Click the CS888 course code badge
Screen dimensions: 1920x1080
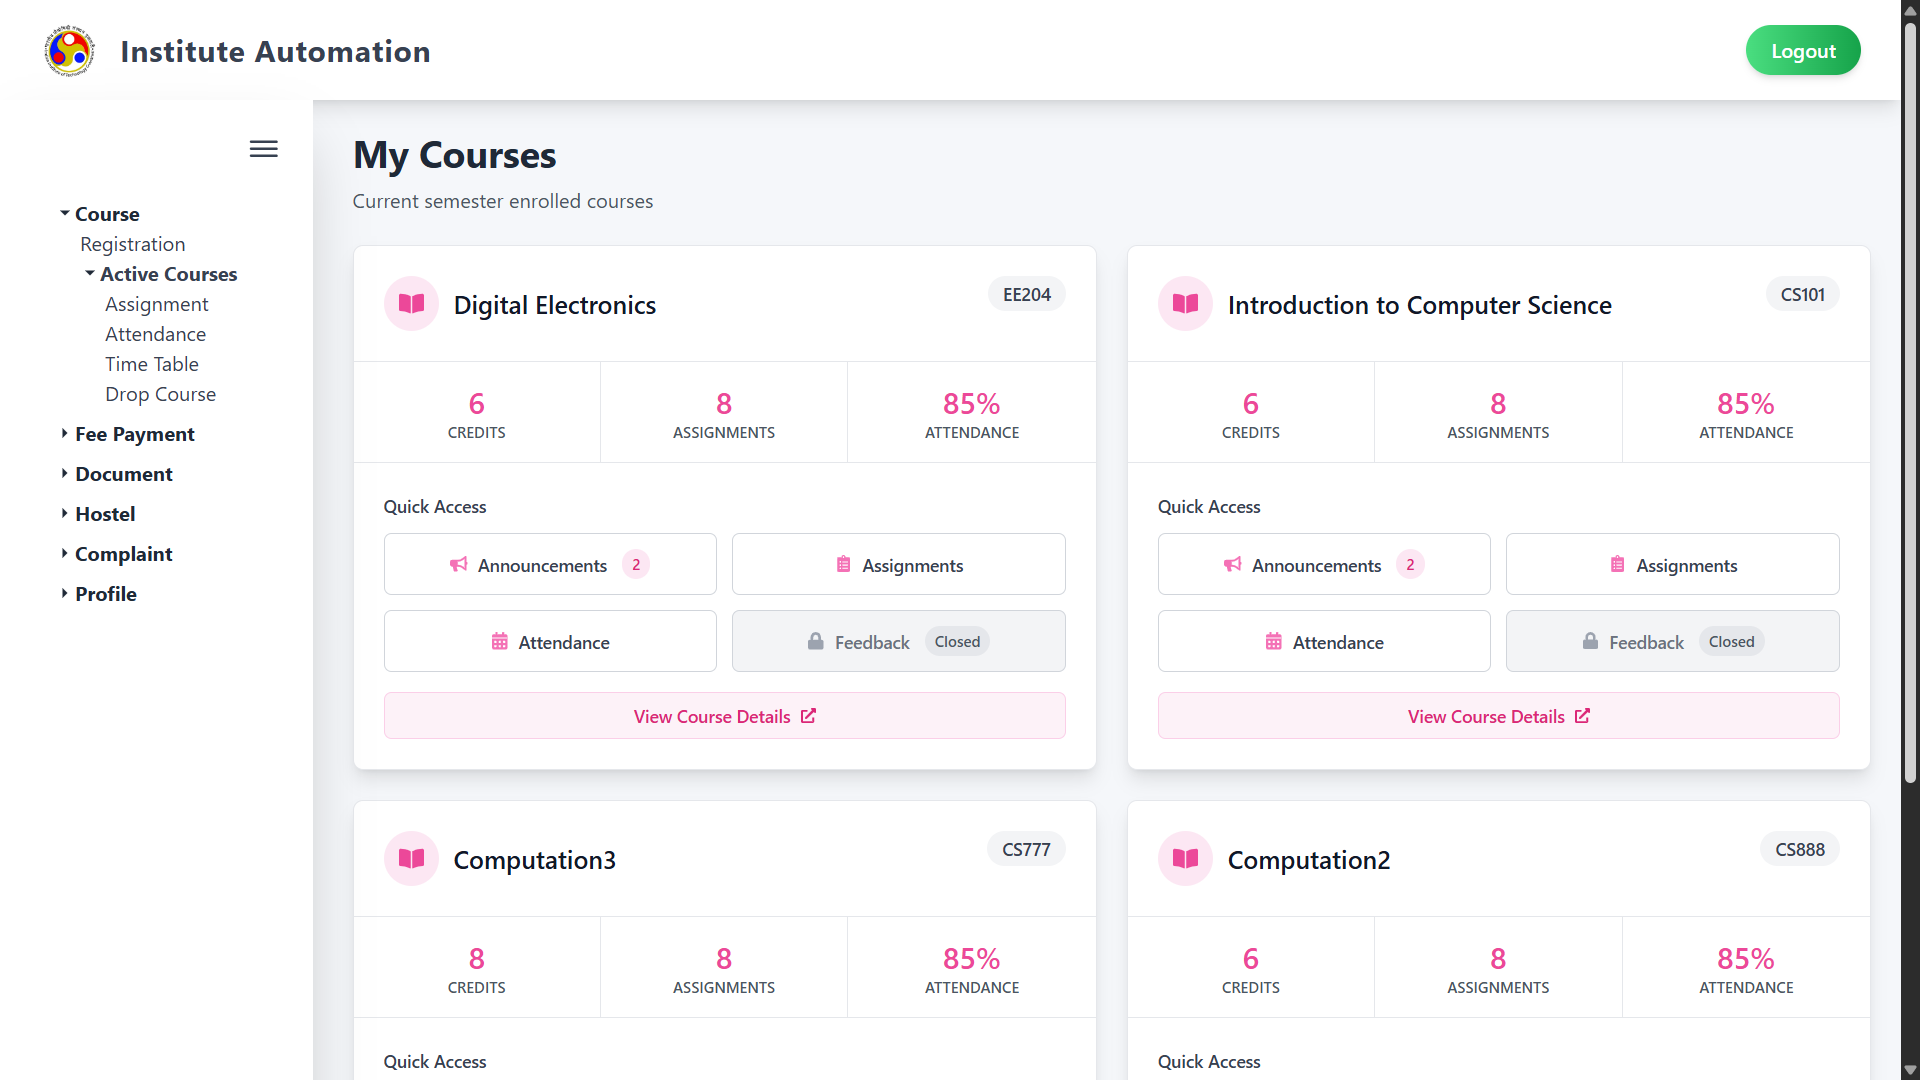(1800, 850)
